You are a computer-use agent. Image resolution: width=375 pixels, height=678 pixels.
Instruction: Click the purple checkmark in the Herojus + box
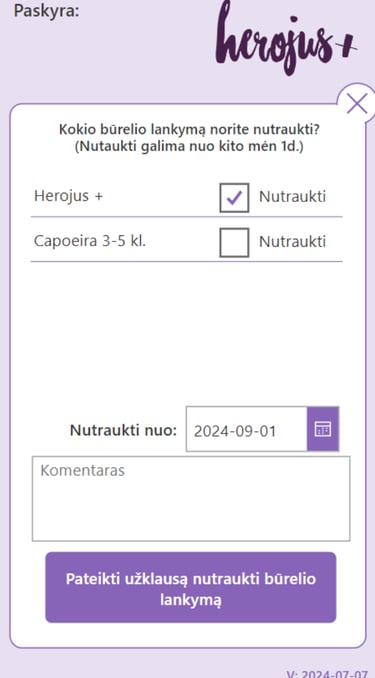pyautogui.click(x=234, y=198)
